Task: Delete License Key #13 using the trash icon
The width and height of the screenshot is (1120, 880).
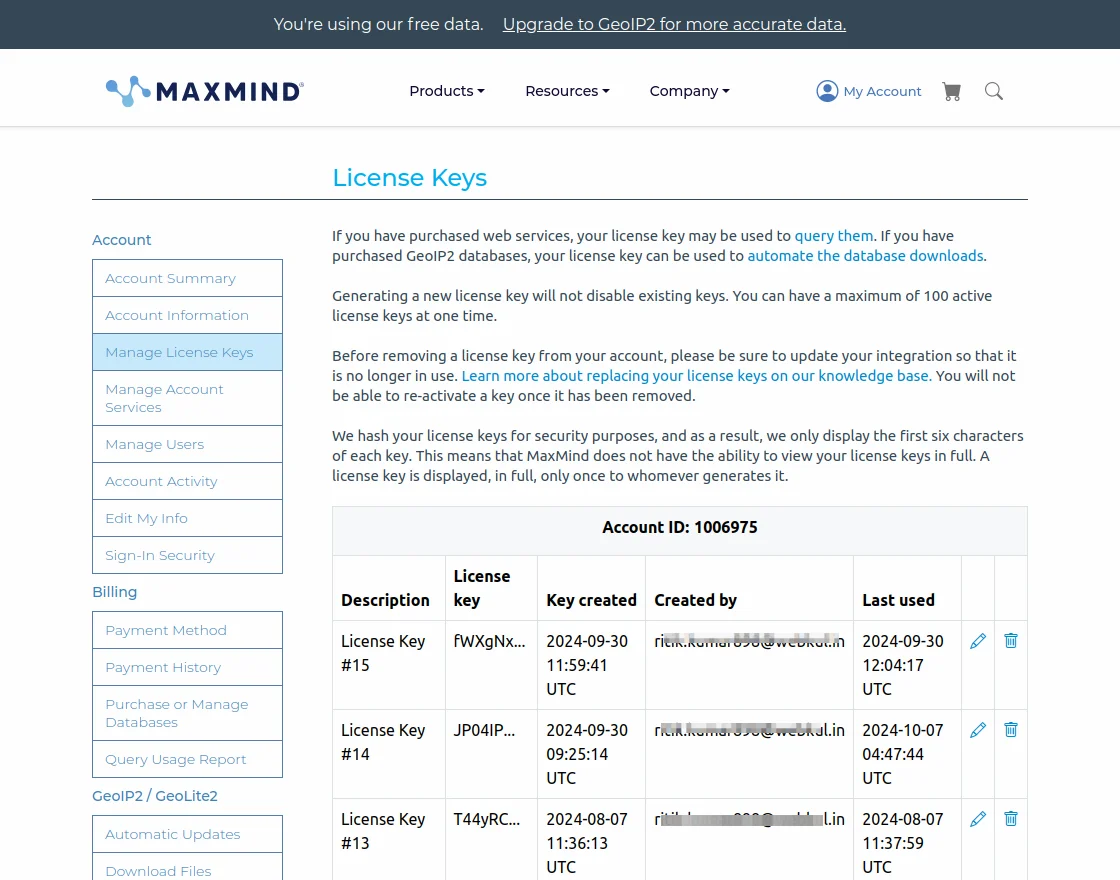Action: (x=1011, y=818)
